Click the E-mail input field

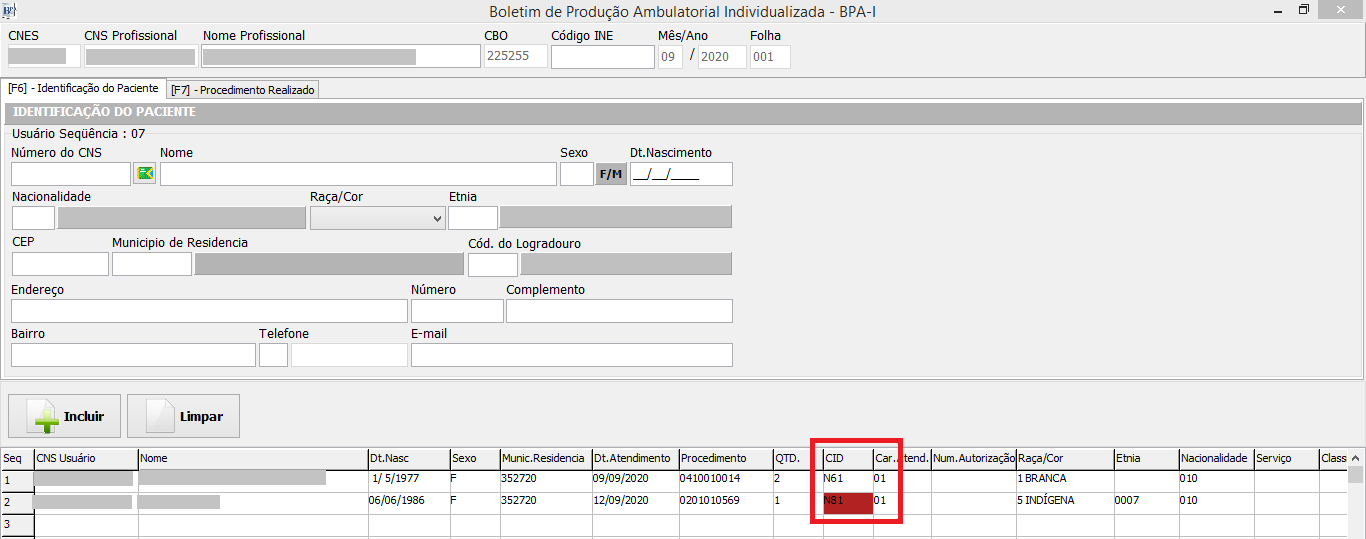coord(571,355)
